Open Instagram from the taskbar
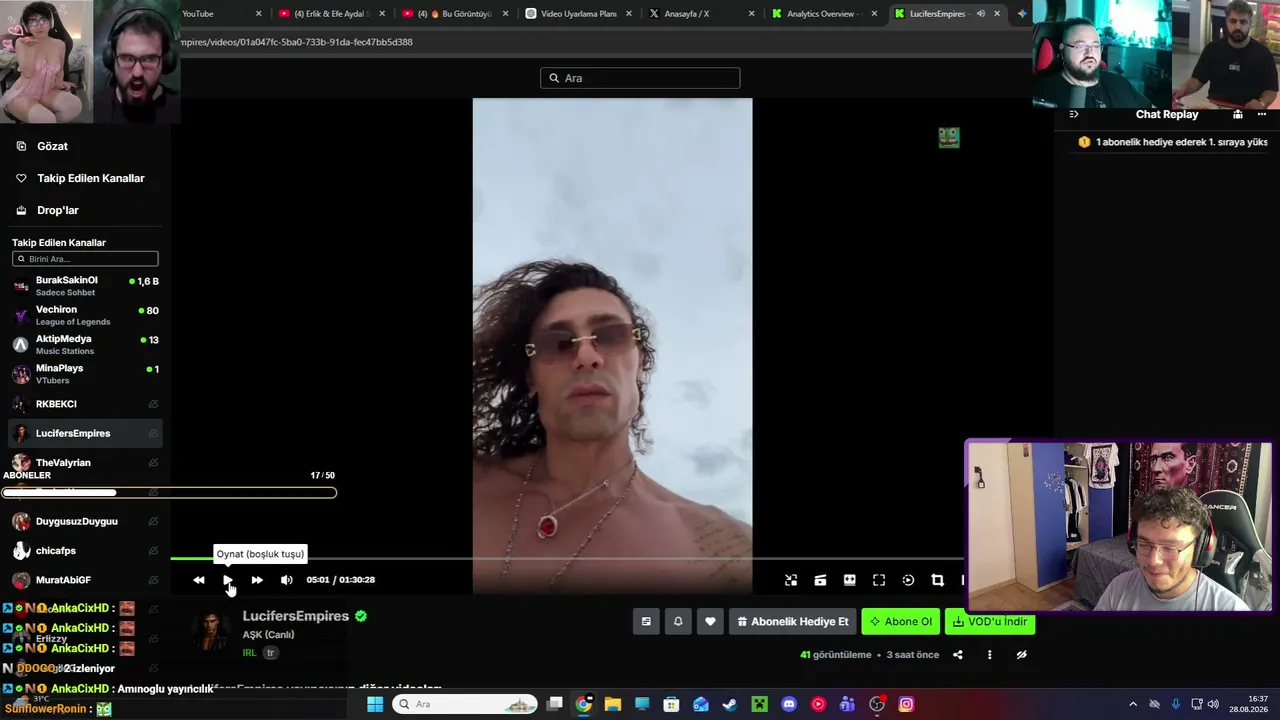1280x720 pixels. coord(906,704)
